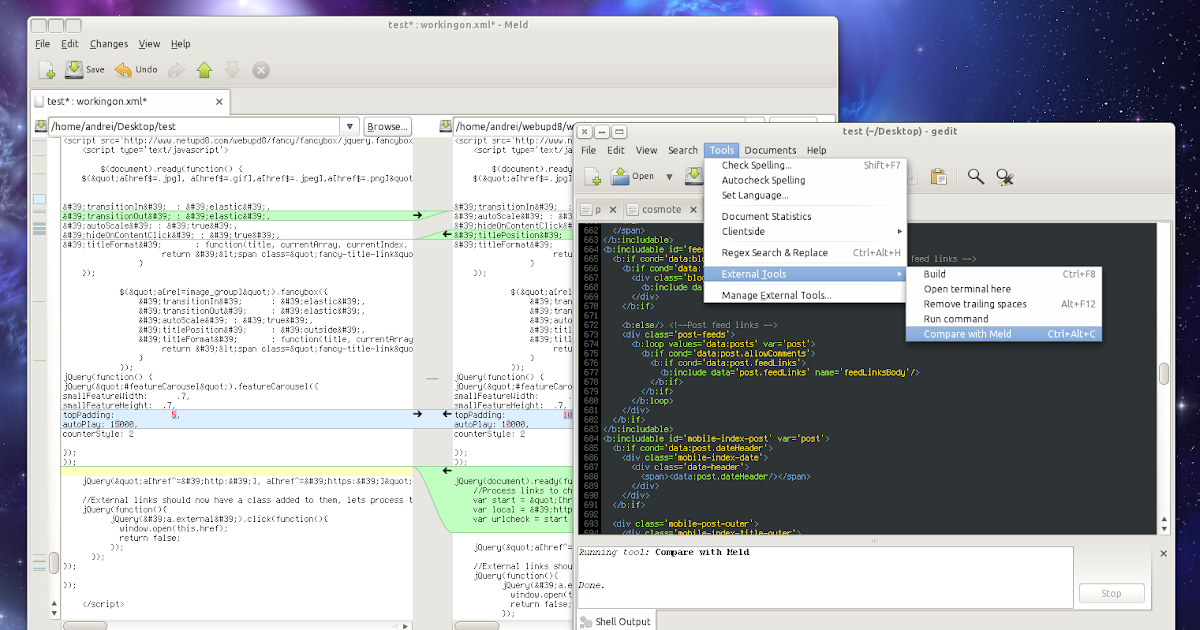Open the Changes menu in Meld

109,43
